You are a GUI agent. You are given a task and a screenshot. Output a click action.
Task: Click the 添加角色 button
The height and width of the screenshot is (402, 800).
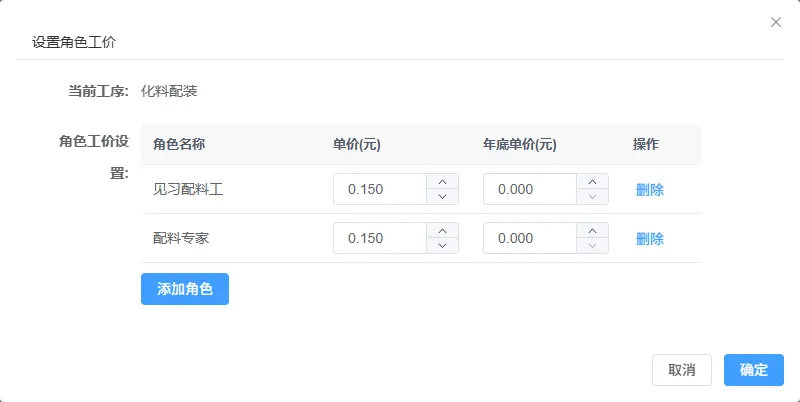(185, 289)
